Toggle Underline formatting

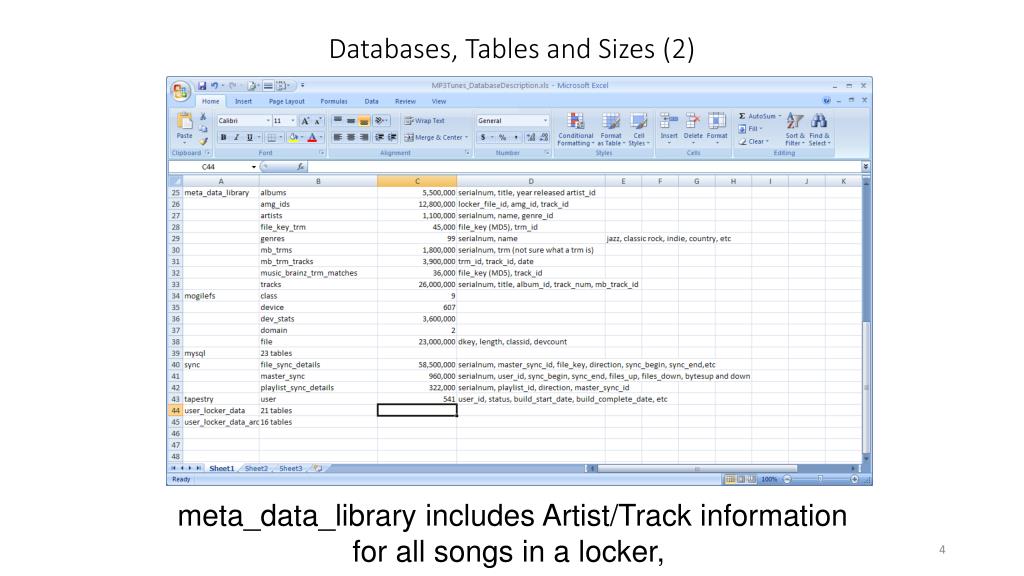[249, 137]
